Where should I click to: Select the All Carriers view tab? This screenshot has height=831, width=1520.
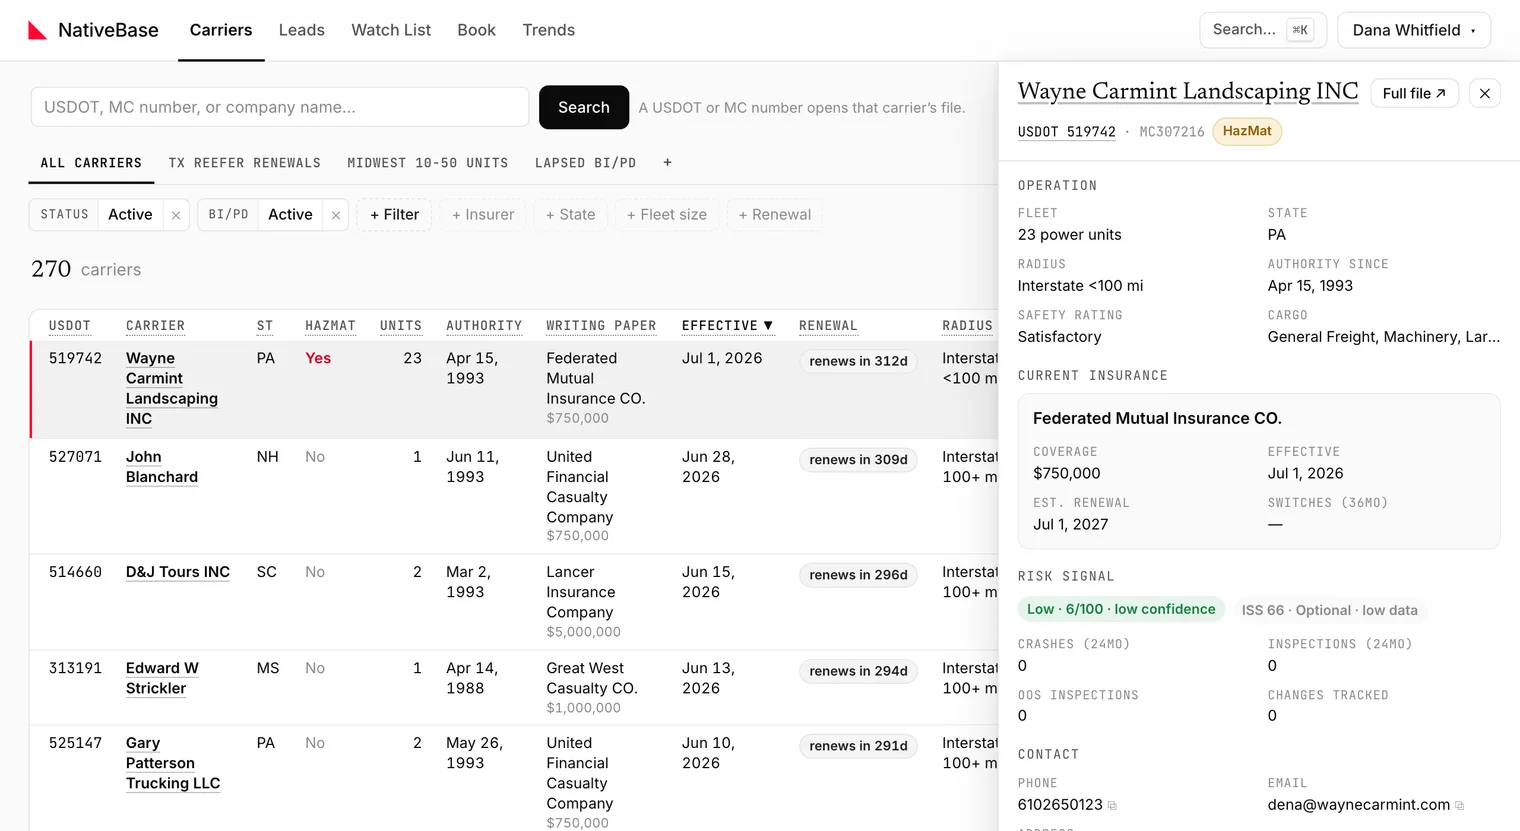pos(91,163)
